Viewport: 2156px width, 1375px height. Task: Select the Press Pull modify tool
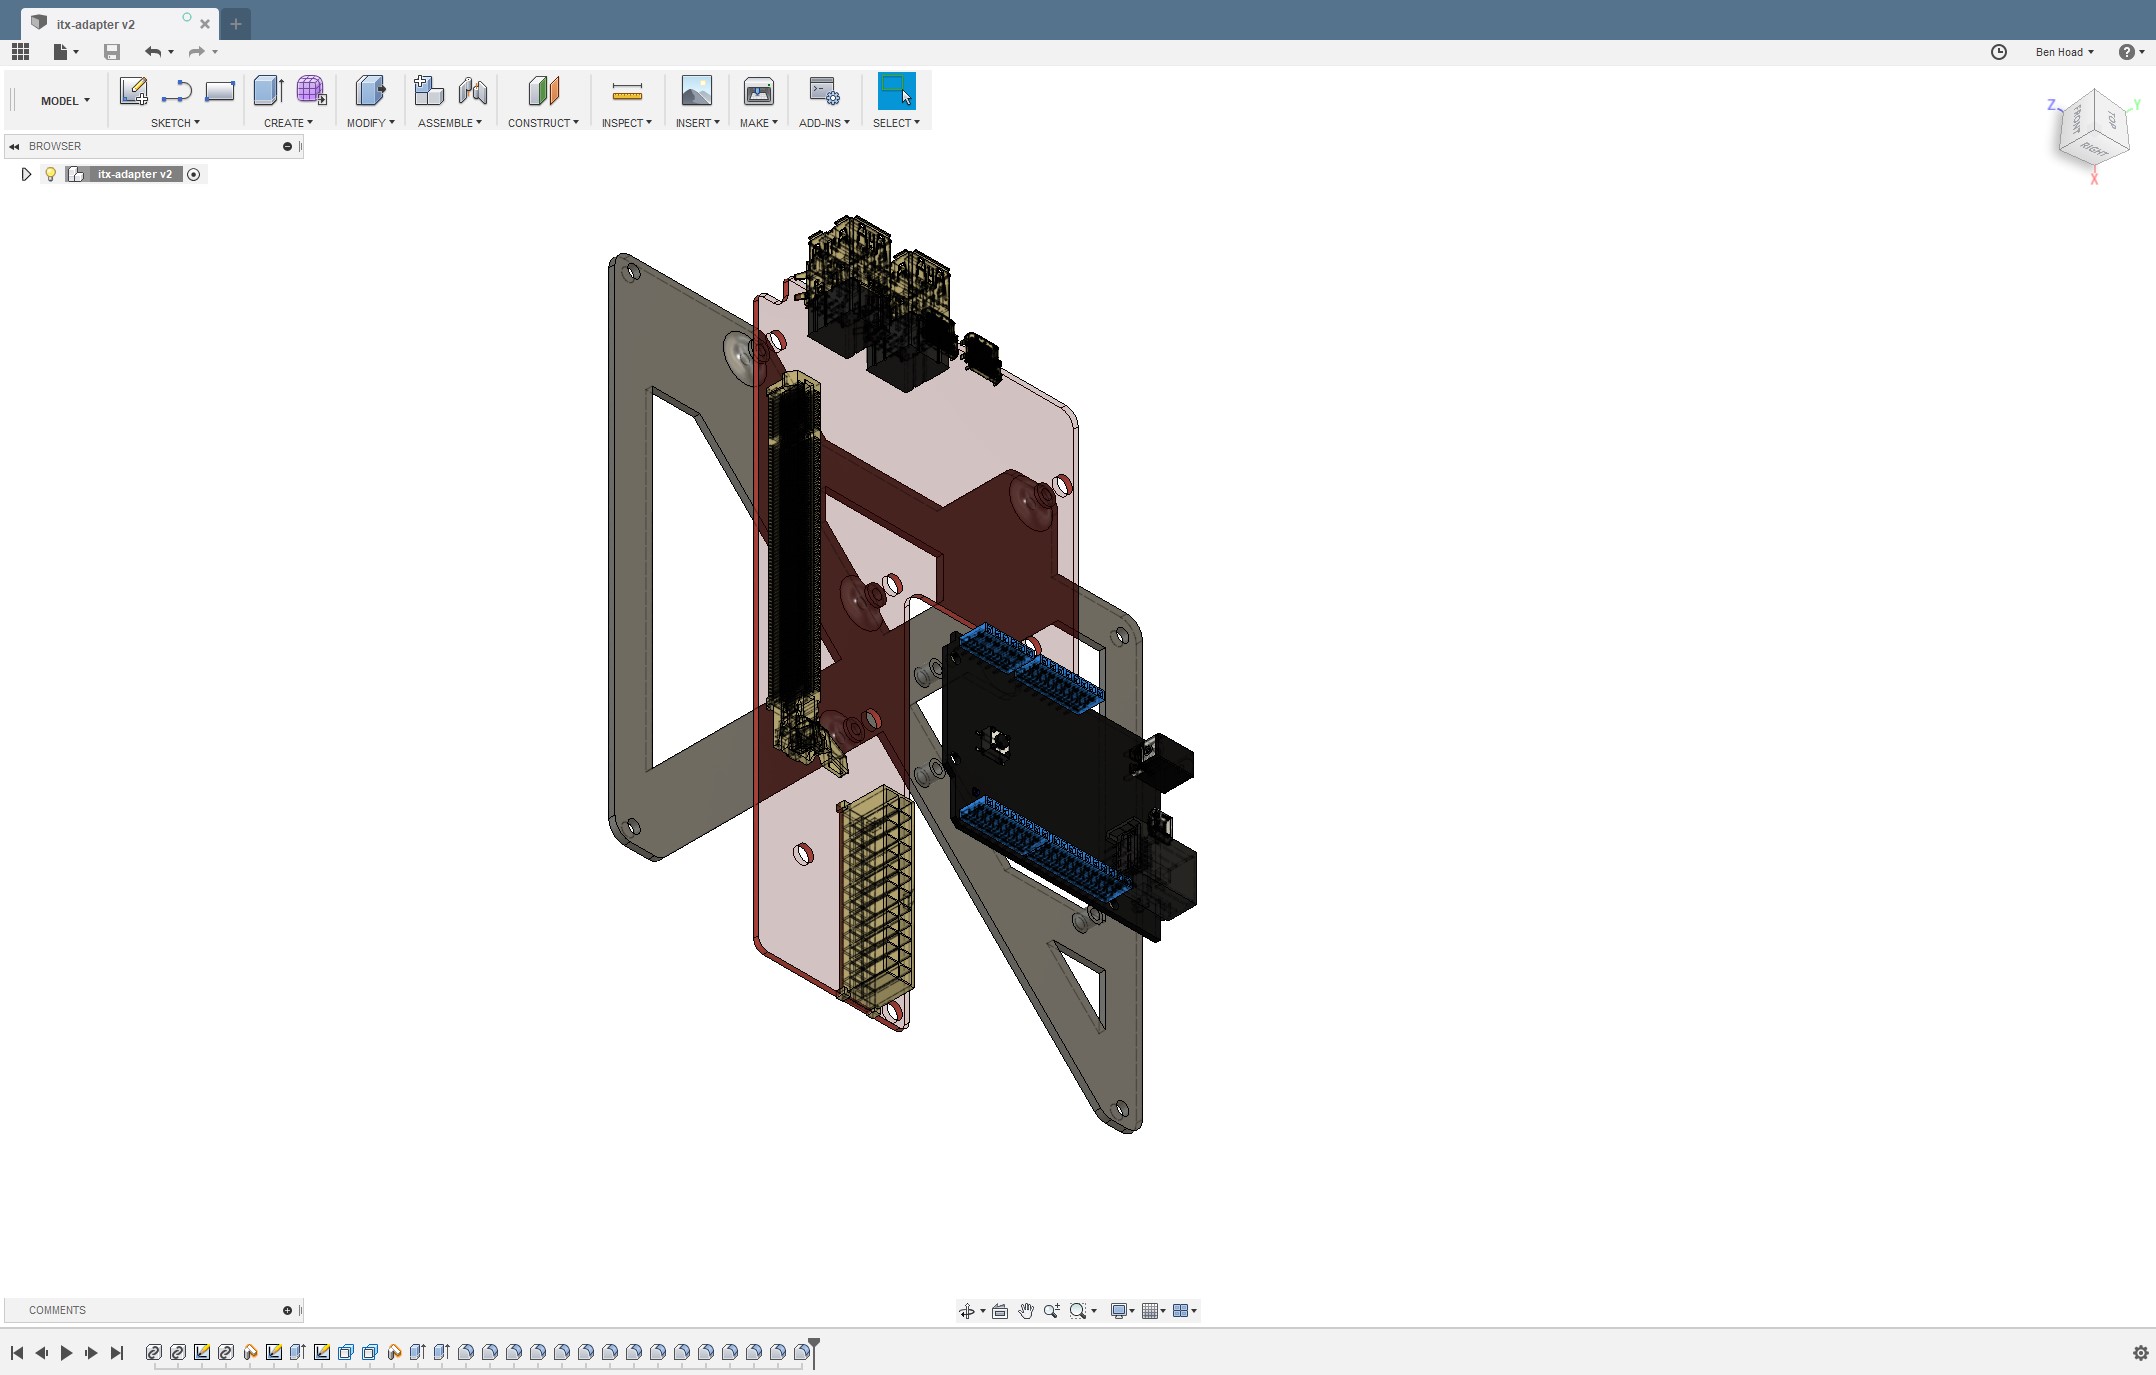point(370,91)
